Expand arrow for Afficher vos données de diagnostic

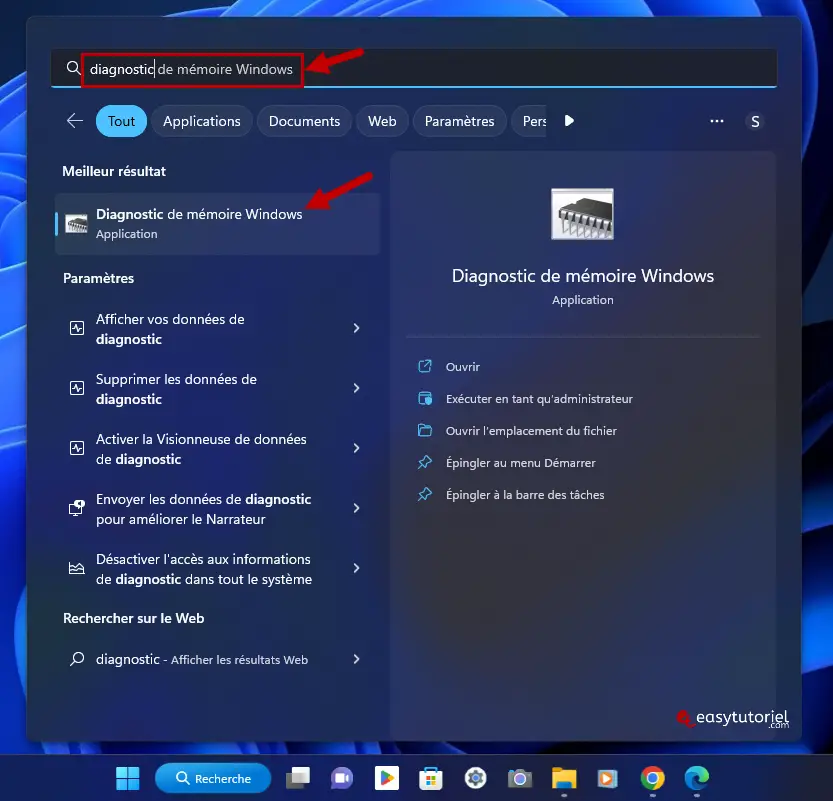coord(356,328)
